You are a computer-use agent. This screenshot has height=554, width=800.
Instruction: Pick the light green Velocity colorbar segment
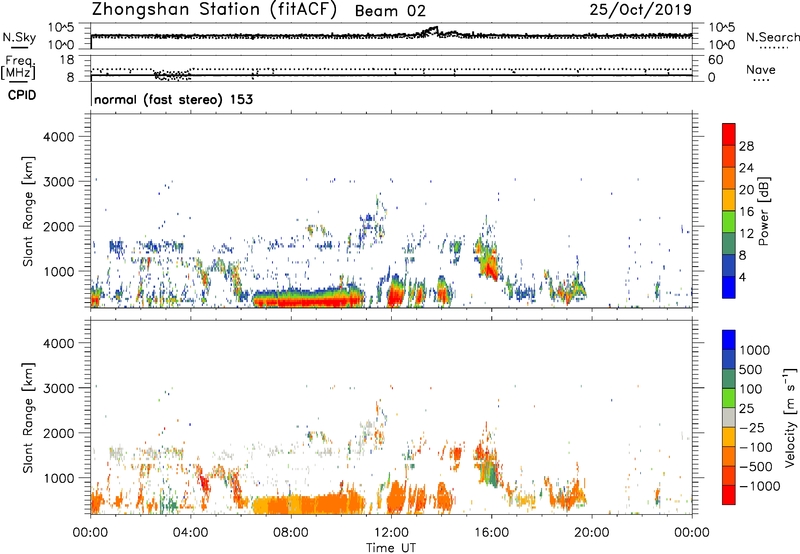(729, 398)
